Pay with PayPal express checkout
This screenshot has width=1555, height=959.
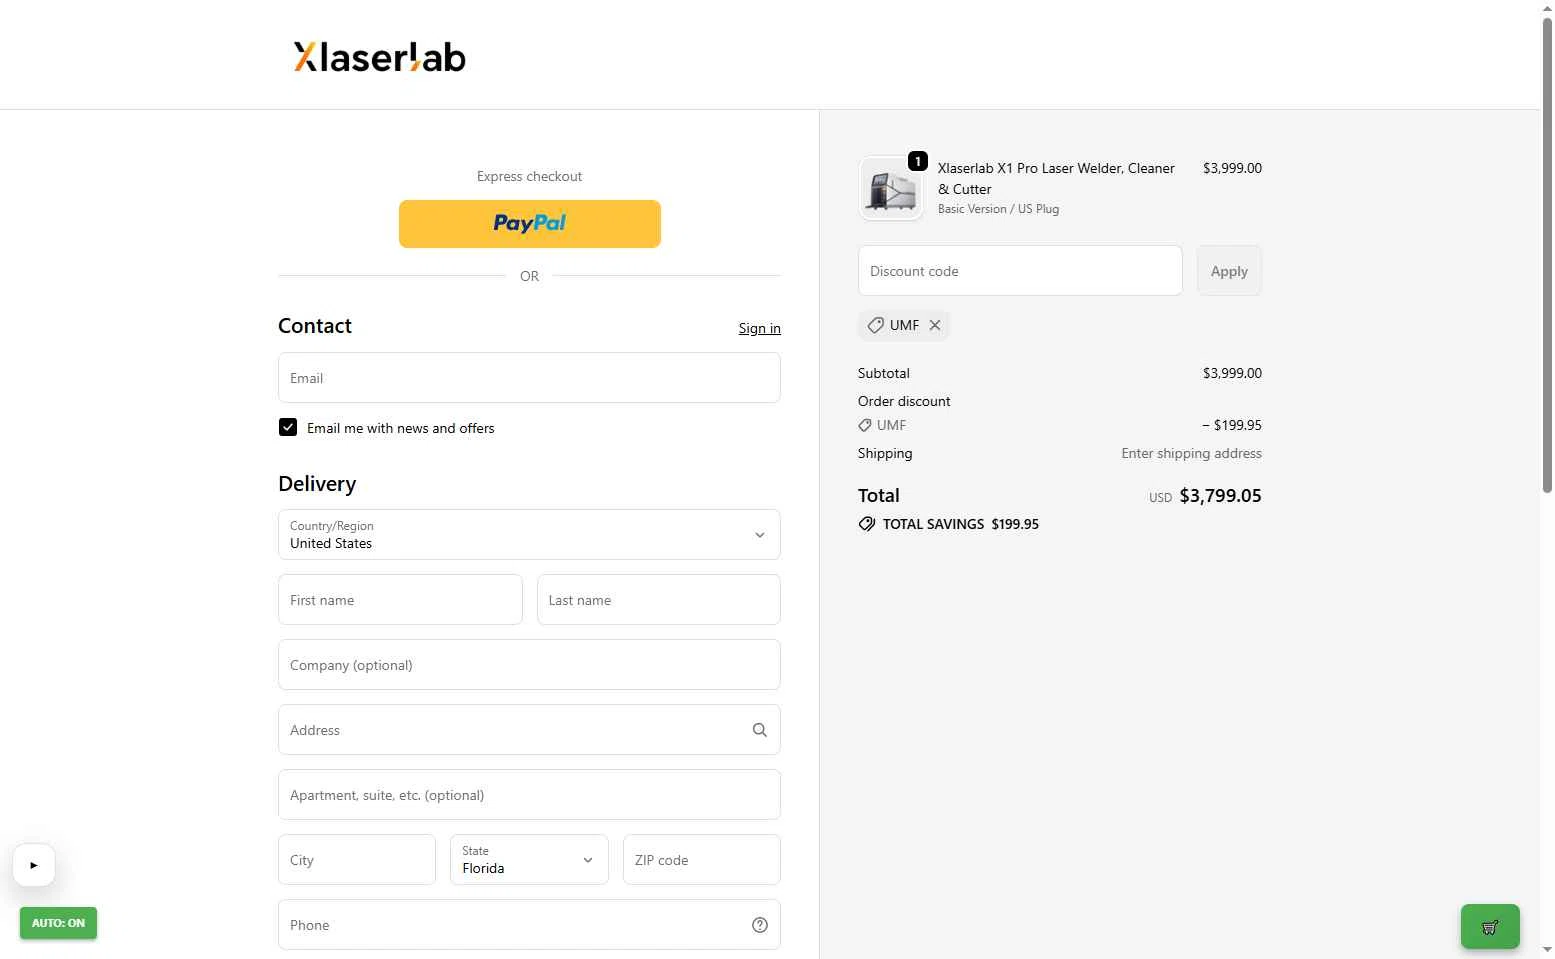coord(530,224)
